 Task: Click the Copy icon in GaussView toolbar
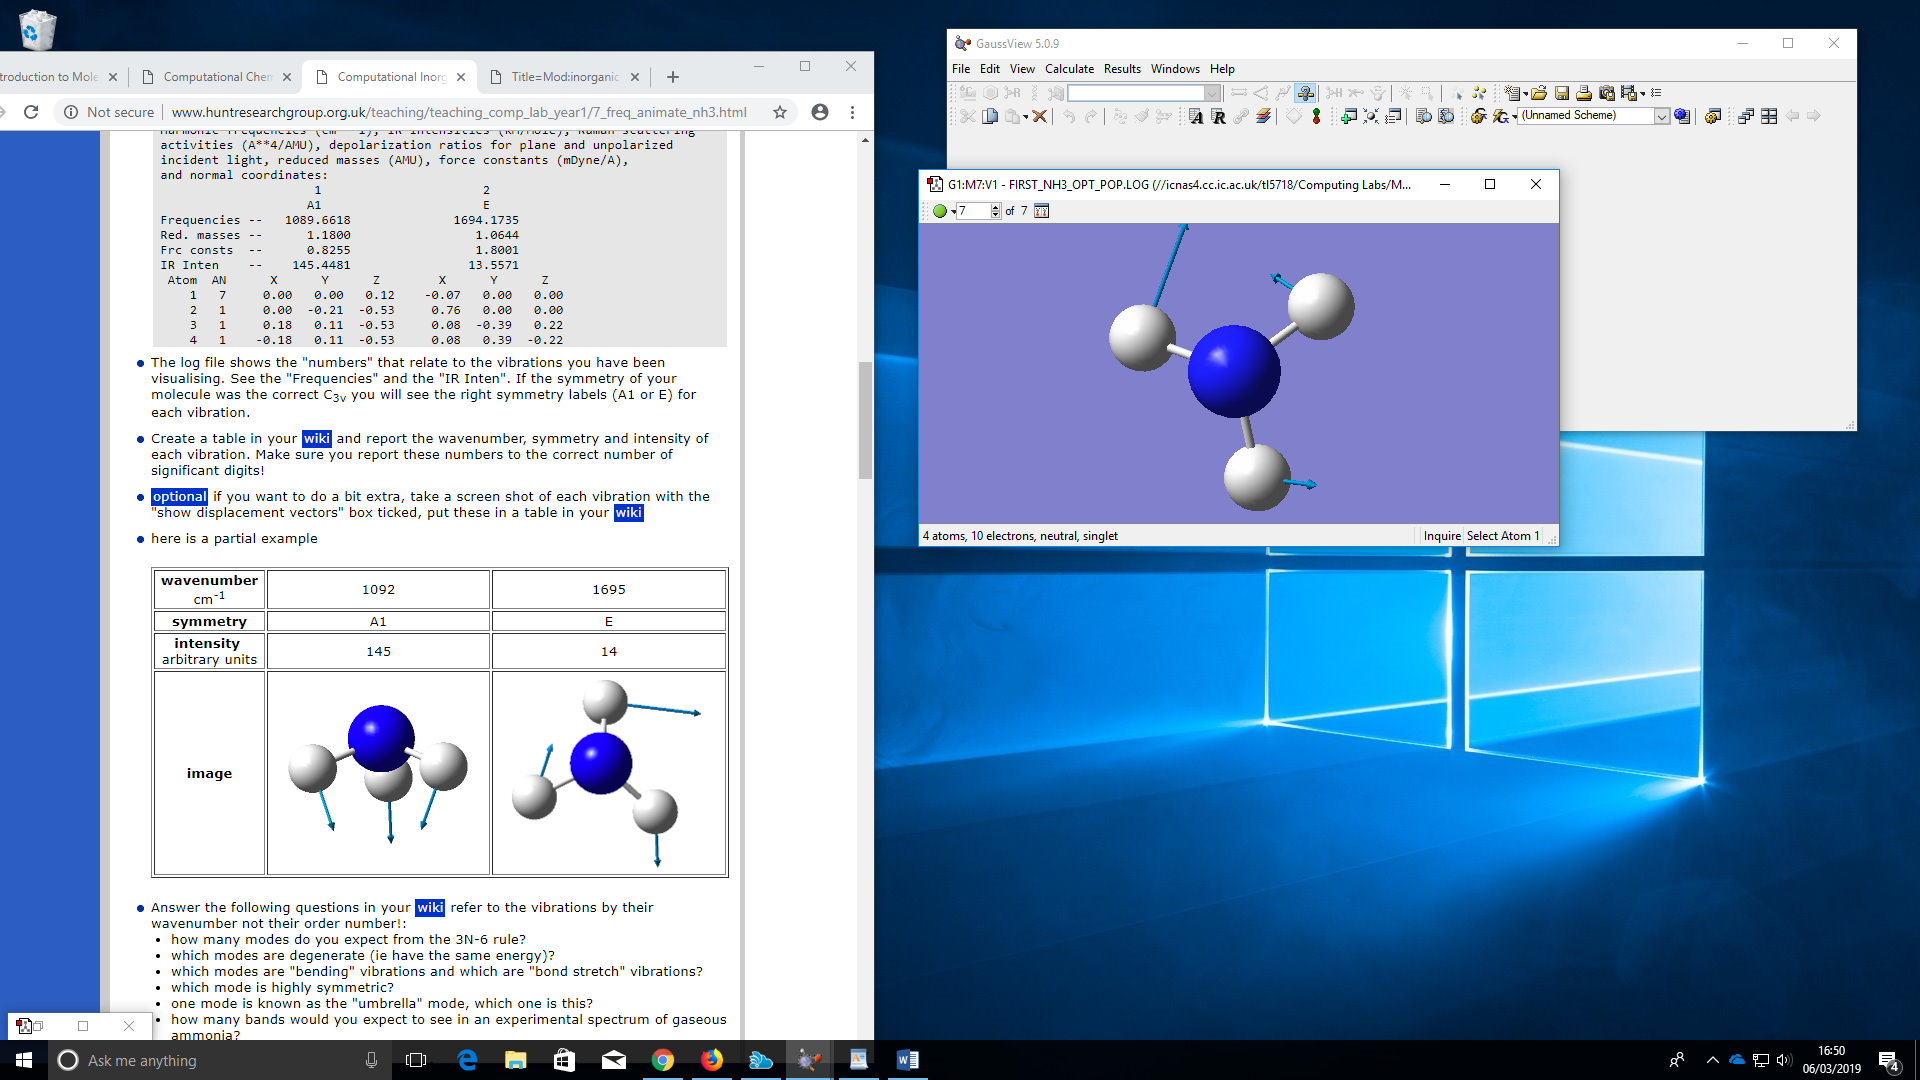tap(990, 117)
